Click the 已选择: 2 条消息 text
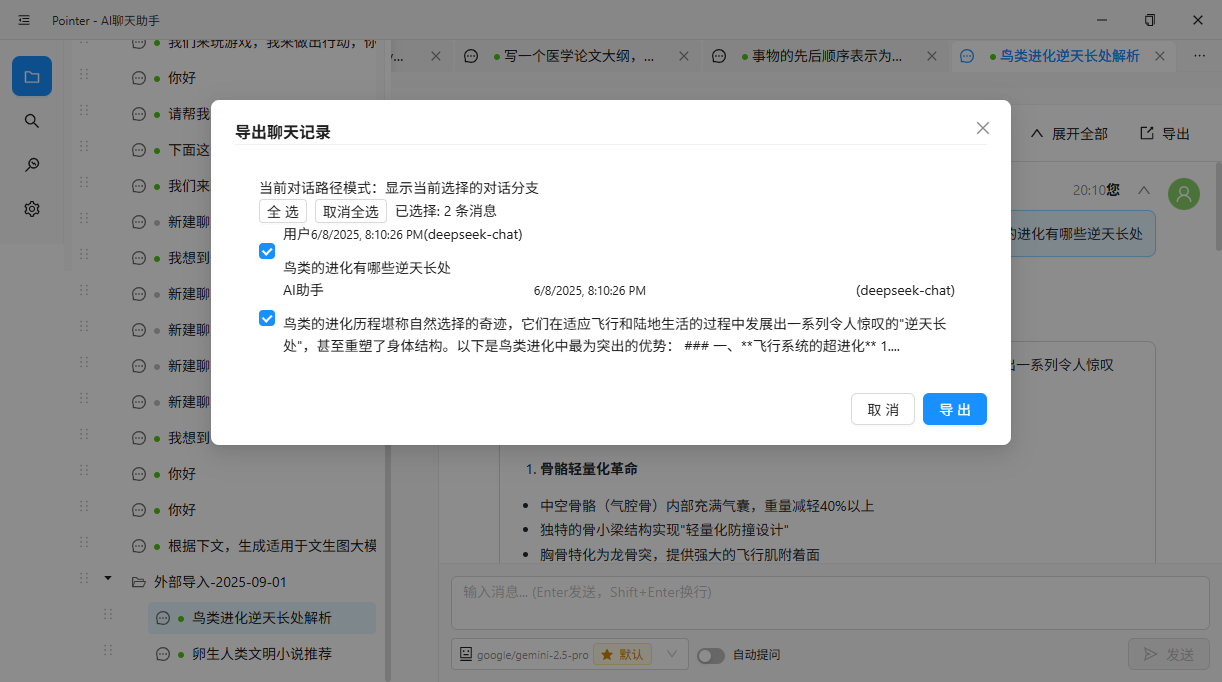The height and width of the screenshot is (682, 1222). pyautogui.click(x=446, y=211)
